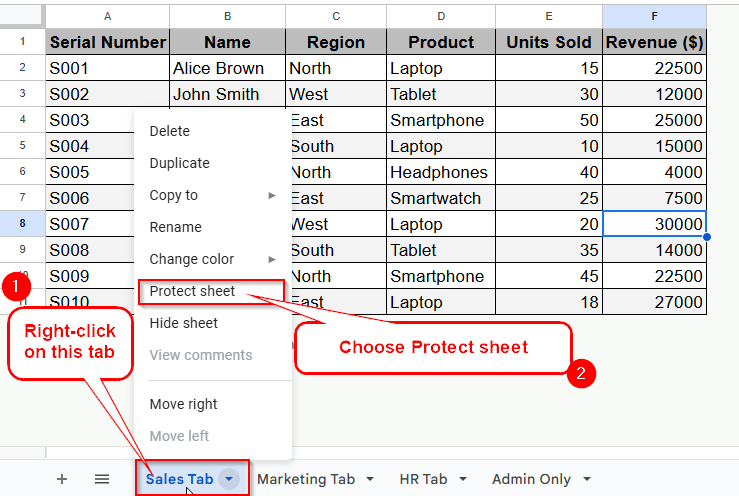Click the cell containing Alice Brown
Screen dimensions: 739x496
tap(227, 68)
